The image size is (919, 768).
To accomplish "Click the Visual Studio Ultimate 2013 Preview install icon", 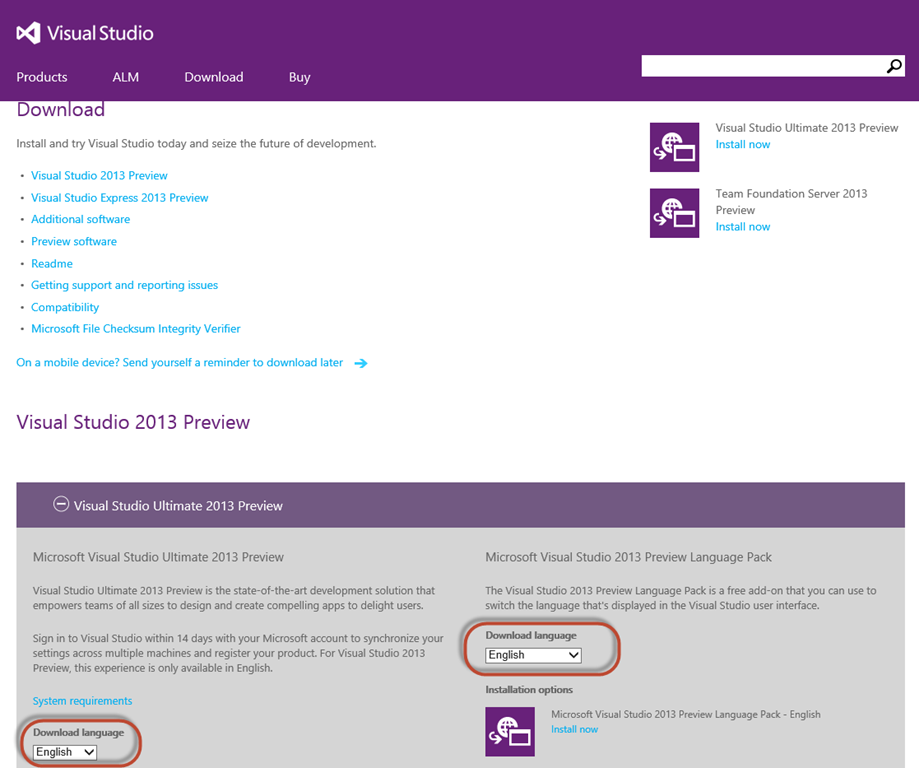I will point(674,147).
